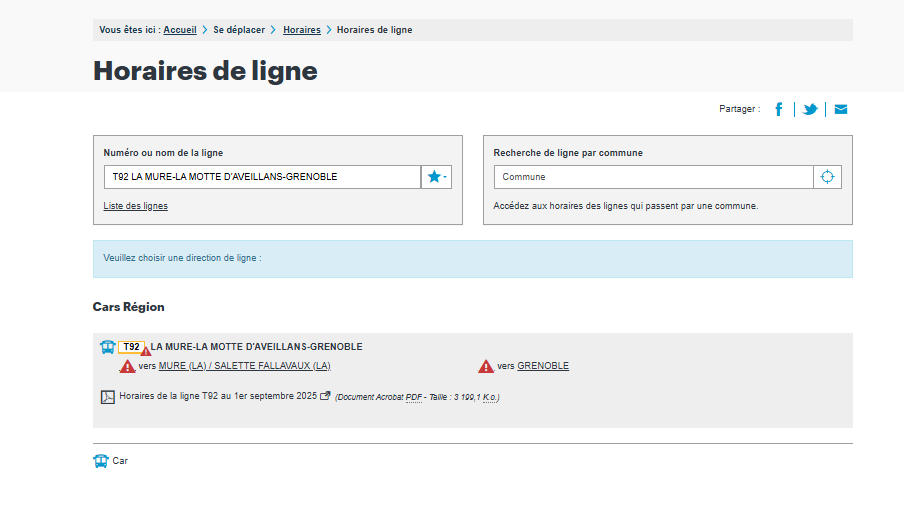Go to Accueil in the breadcrumb
The width and height of the screenshot is (904, 508).
[180, 30]
